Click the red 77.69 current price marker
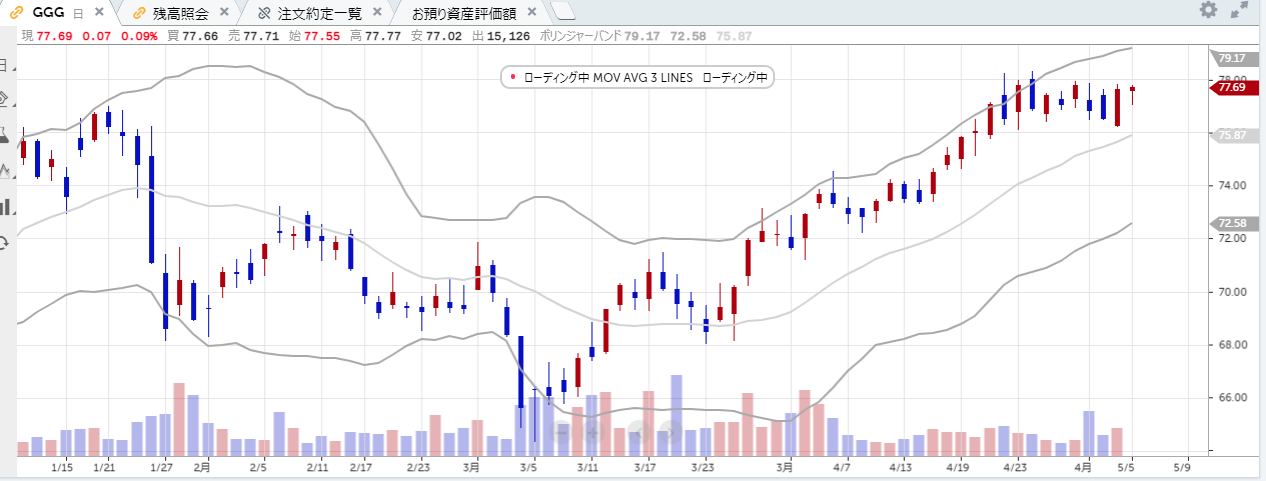The width and height of the screenshot is (1266, 481). click(x=1229, y=88)
